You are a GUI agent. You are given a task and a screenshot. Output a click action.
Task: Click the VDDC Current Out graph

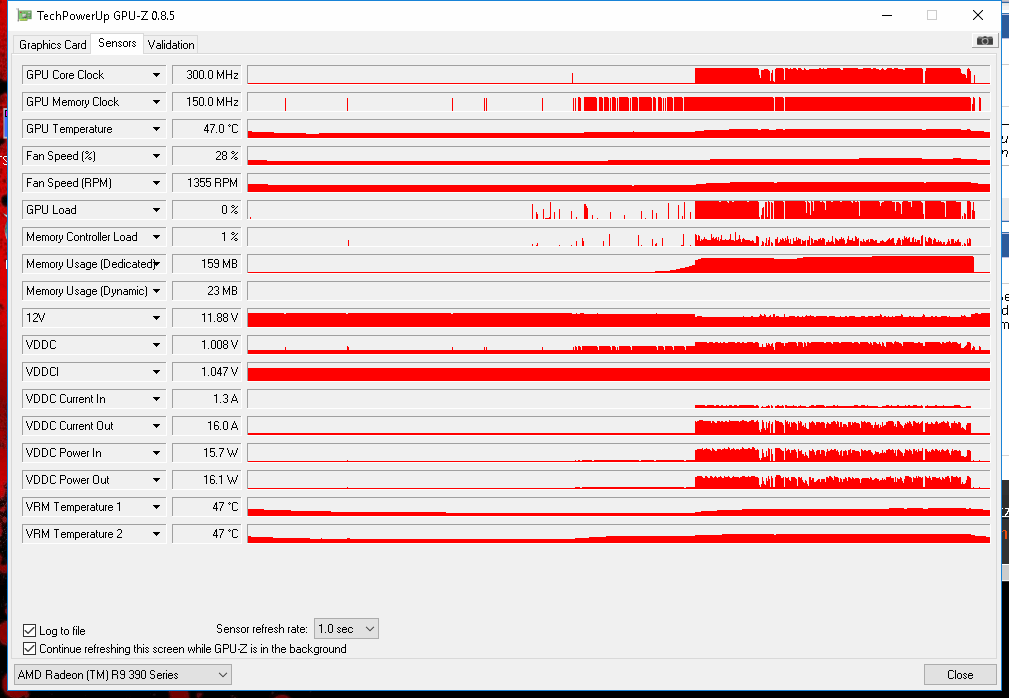pos(618,426)
